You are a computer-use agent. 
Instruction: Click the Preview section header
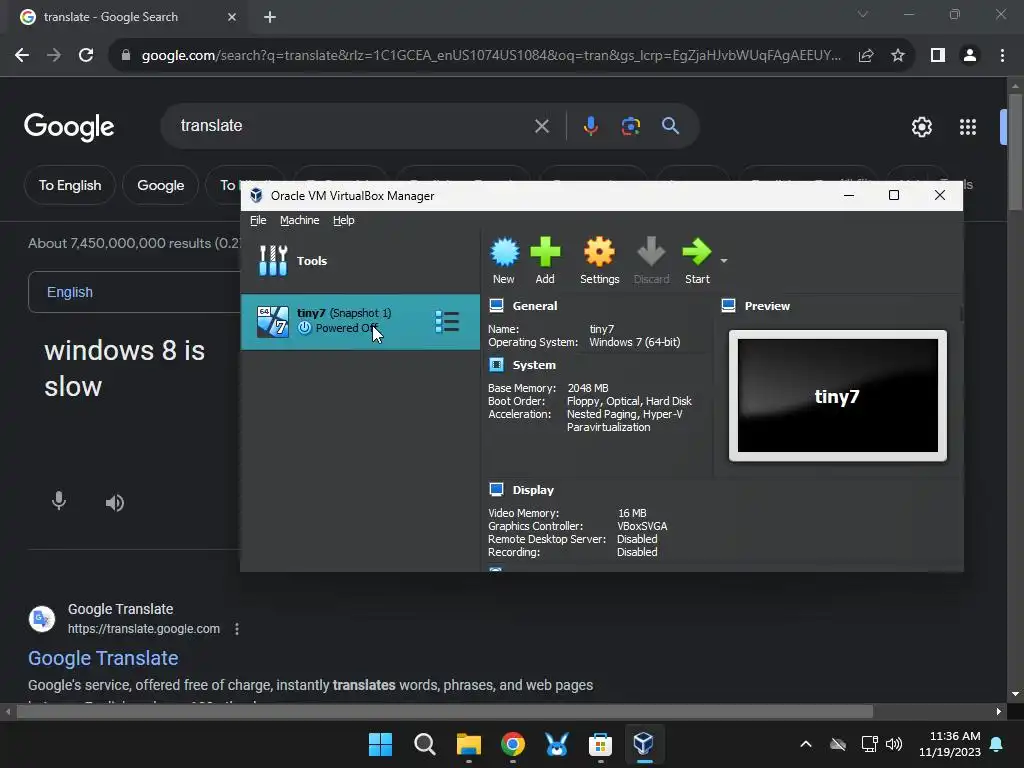767,306
